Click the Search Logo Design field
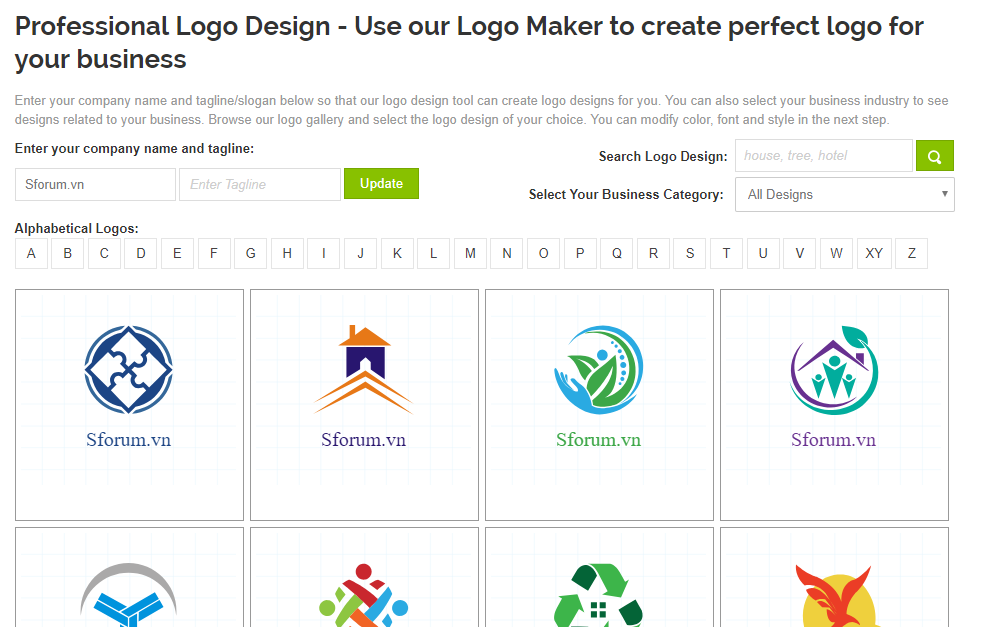985x627 pixels. (823, 156)
